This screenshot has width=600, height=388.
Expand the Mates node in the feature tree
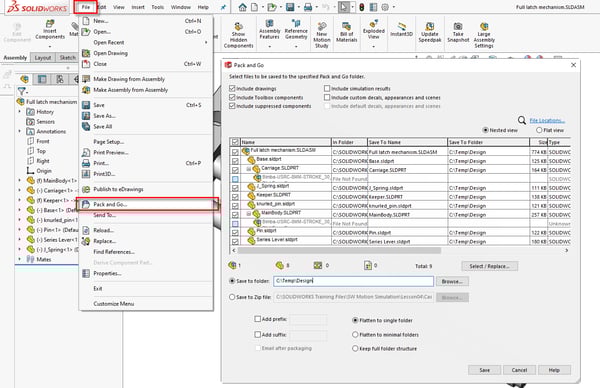[20, 259]
